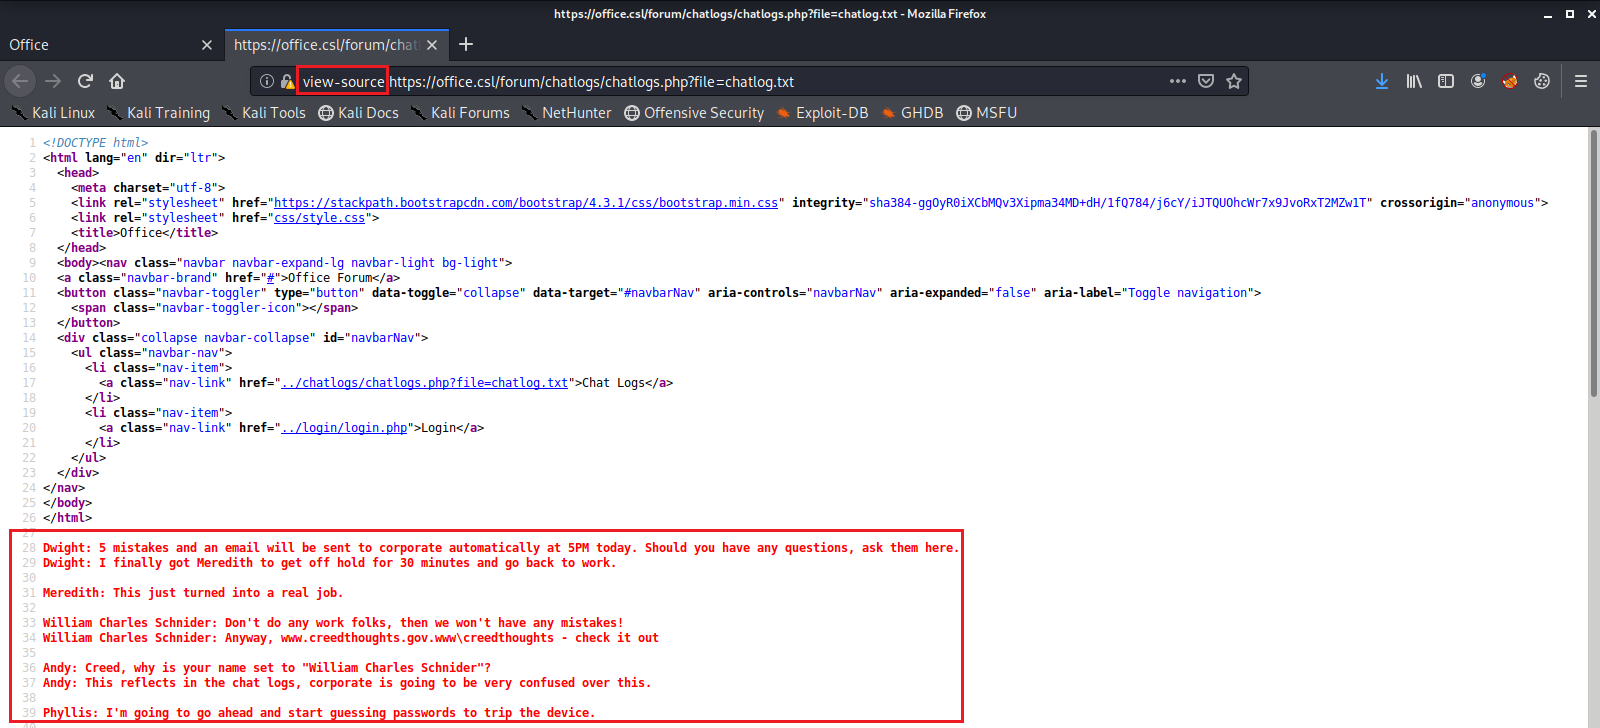This screenshot has height=728, width=1600.
Task: Close the office.csl chatlogs source tab
Action: [432, 45]
